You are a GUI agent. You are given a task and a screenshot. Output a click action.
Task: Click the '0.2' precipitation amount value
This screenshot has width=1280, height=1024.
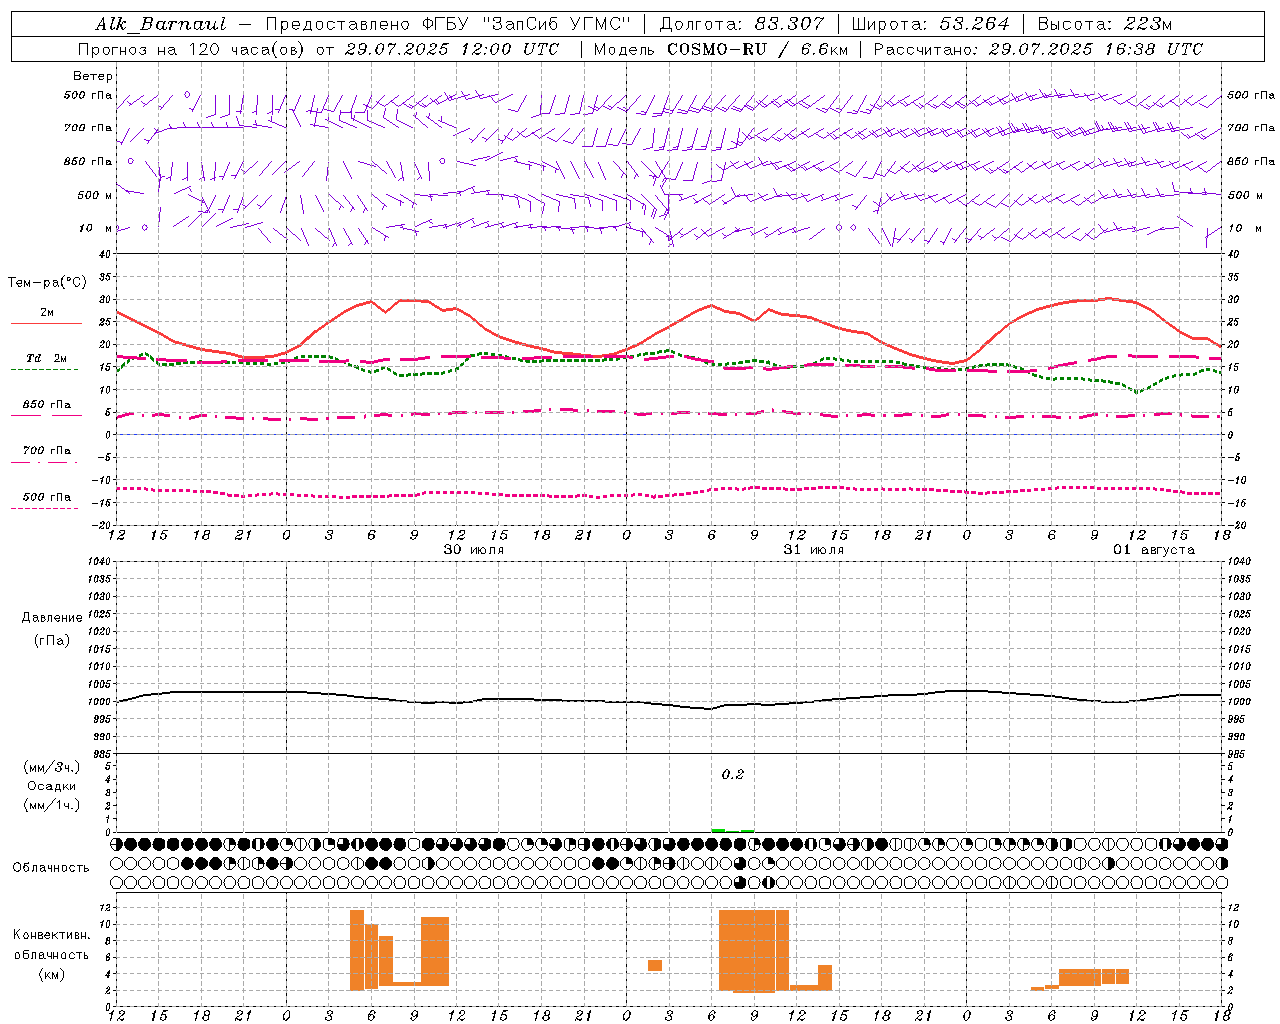pyautogui.click(x=733, y=774)
